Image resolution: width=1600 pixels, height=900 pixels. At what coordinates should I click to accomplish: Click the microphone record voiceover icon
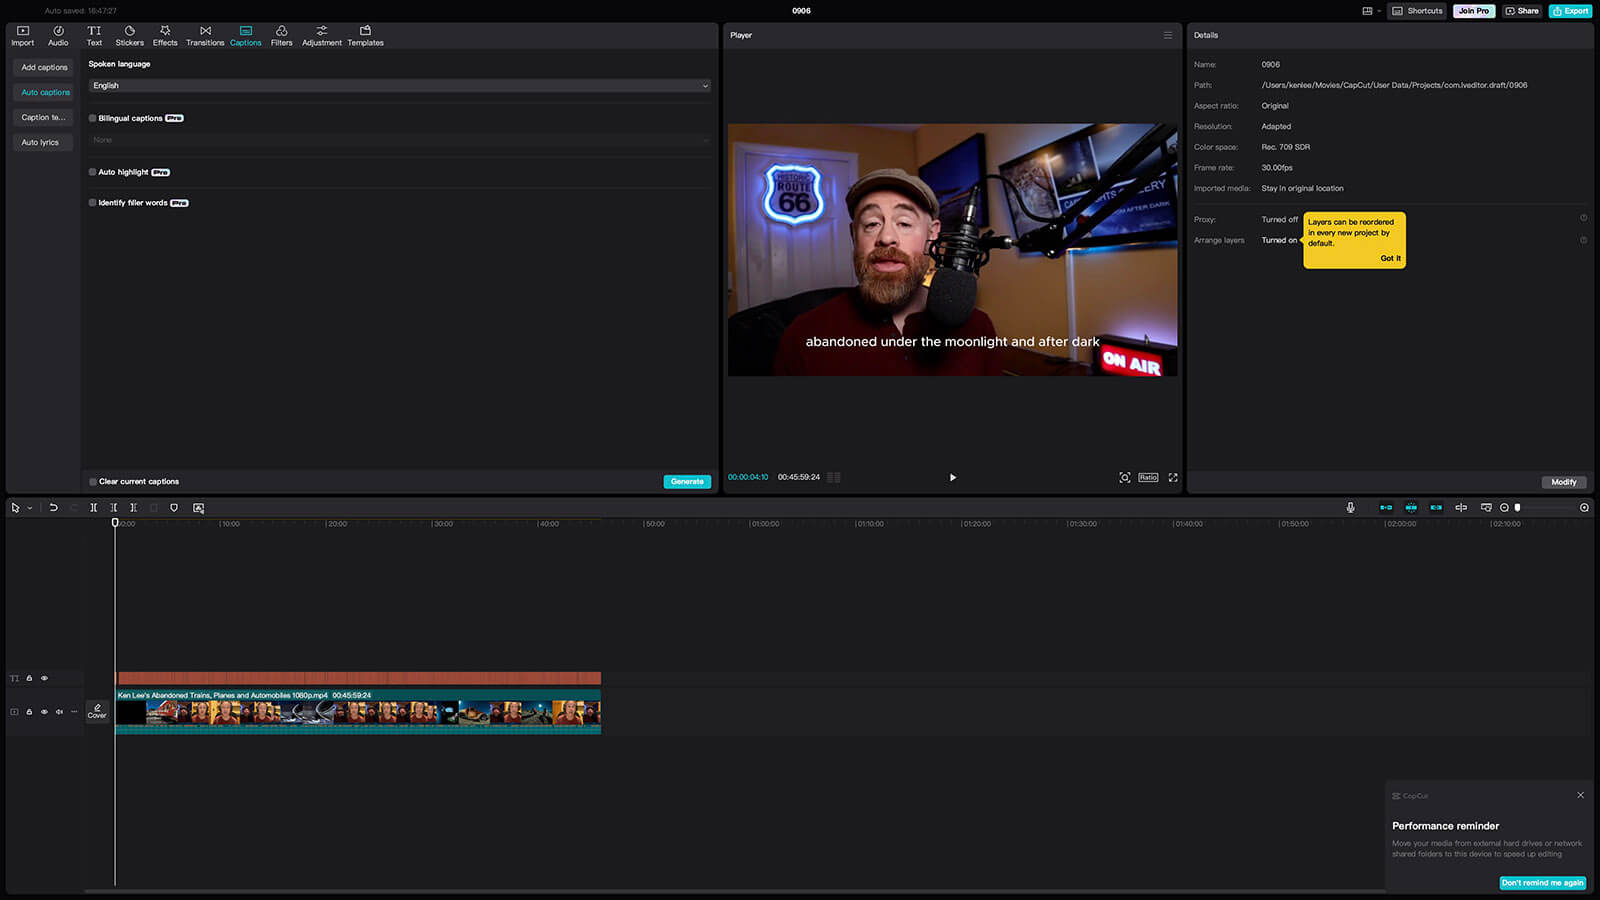[1350, 508]
